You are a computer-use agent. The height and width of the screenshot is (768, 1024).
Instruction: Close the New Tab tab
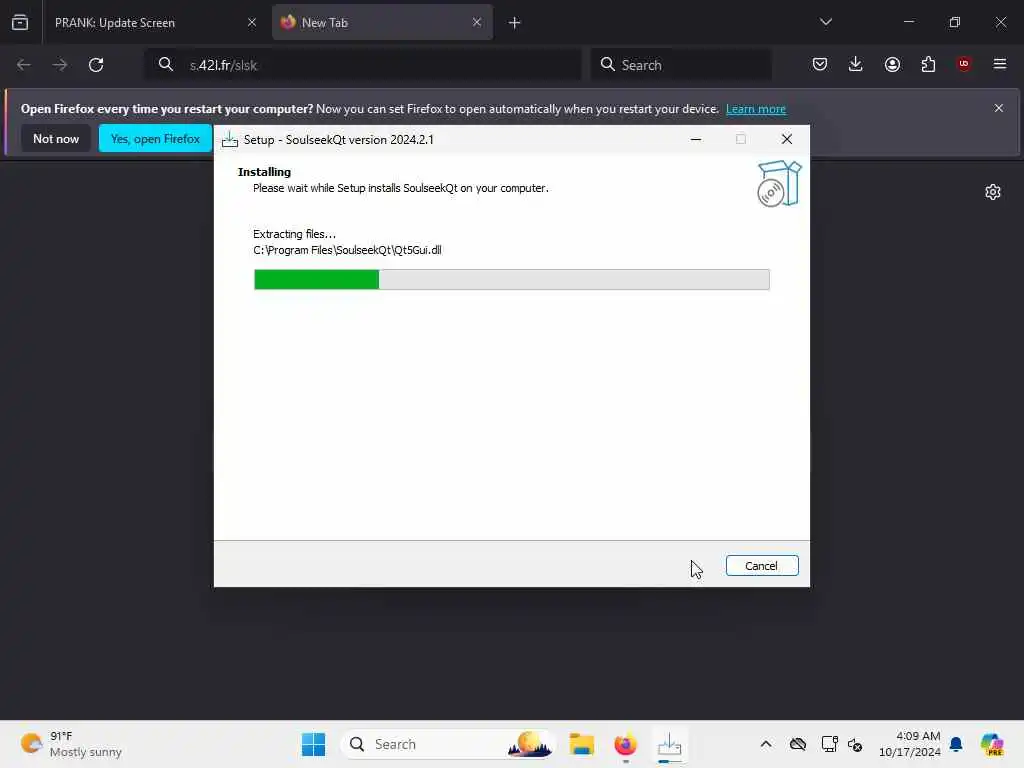point(477,23)
